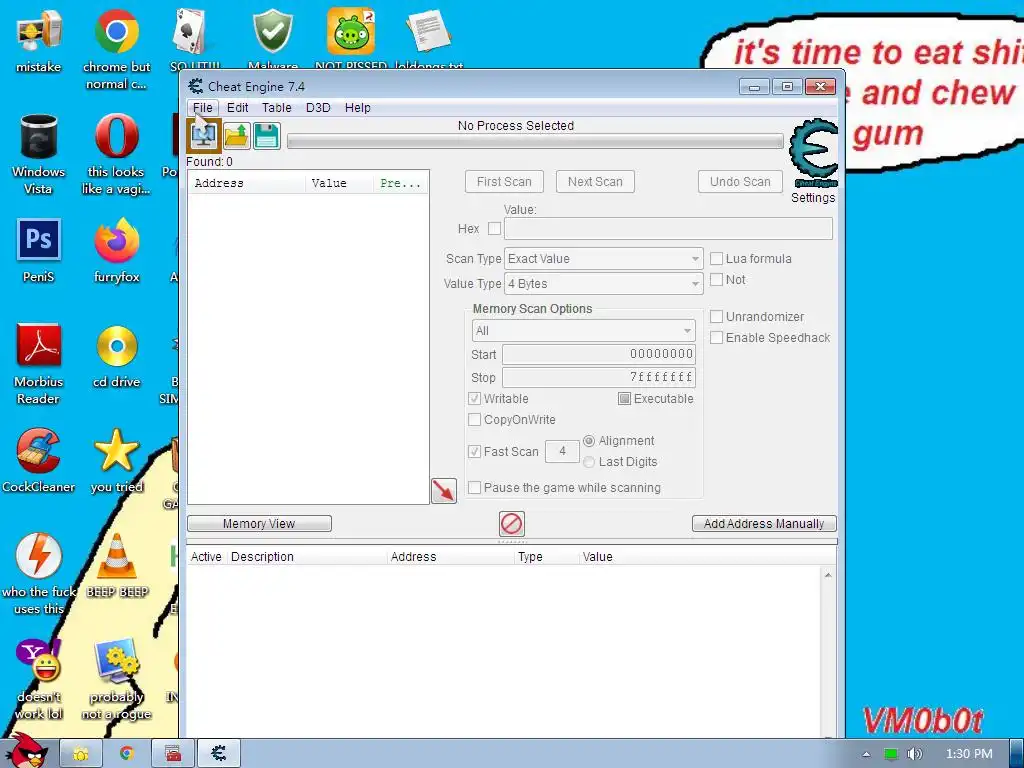Open the Memory Scan Options All dropdown

pyautogui.click(x=583, y=330)
